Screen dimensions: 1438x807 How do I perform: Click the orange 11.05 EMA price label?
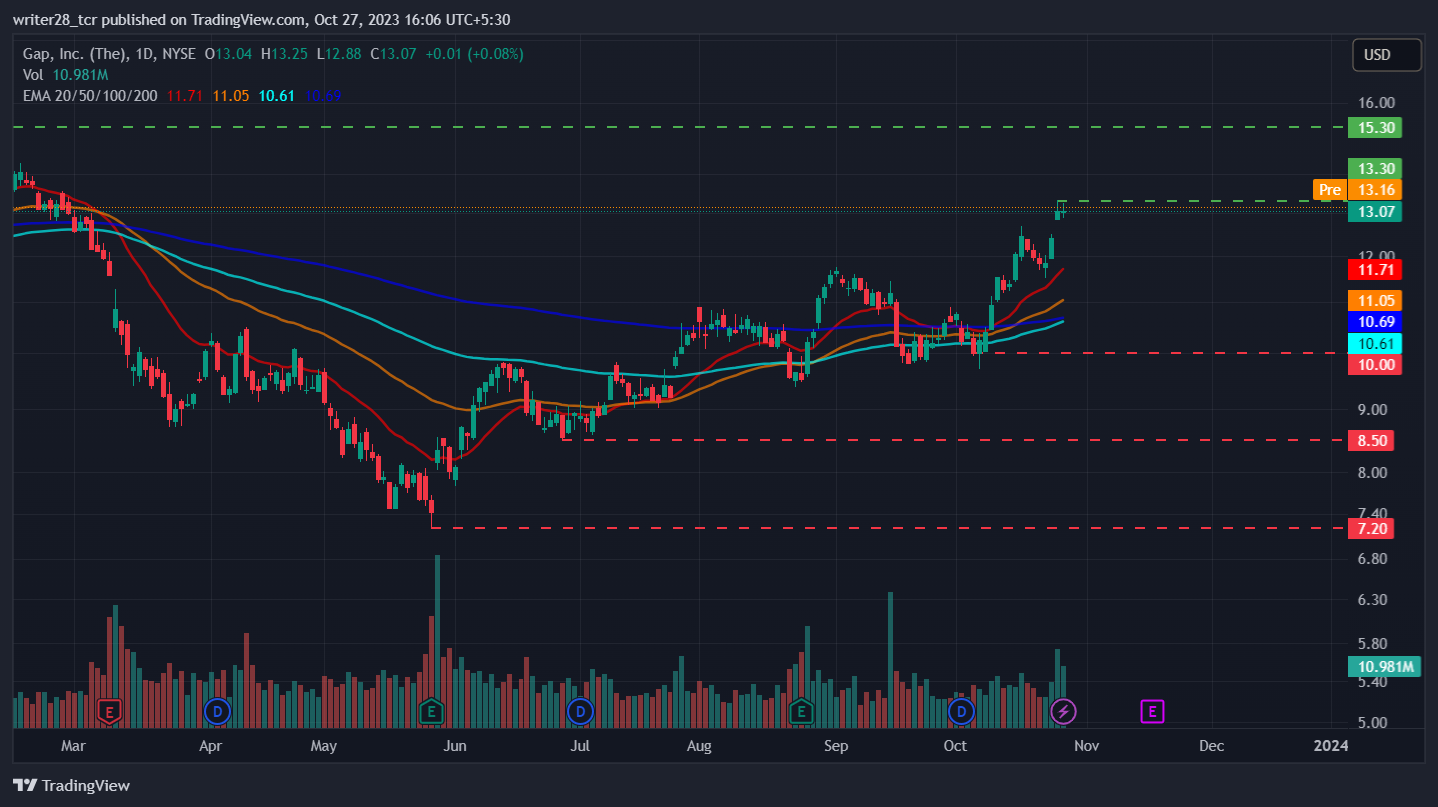point(1375,301)
